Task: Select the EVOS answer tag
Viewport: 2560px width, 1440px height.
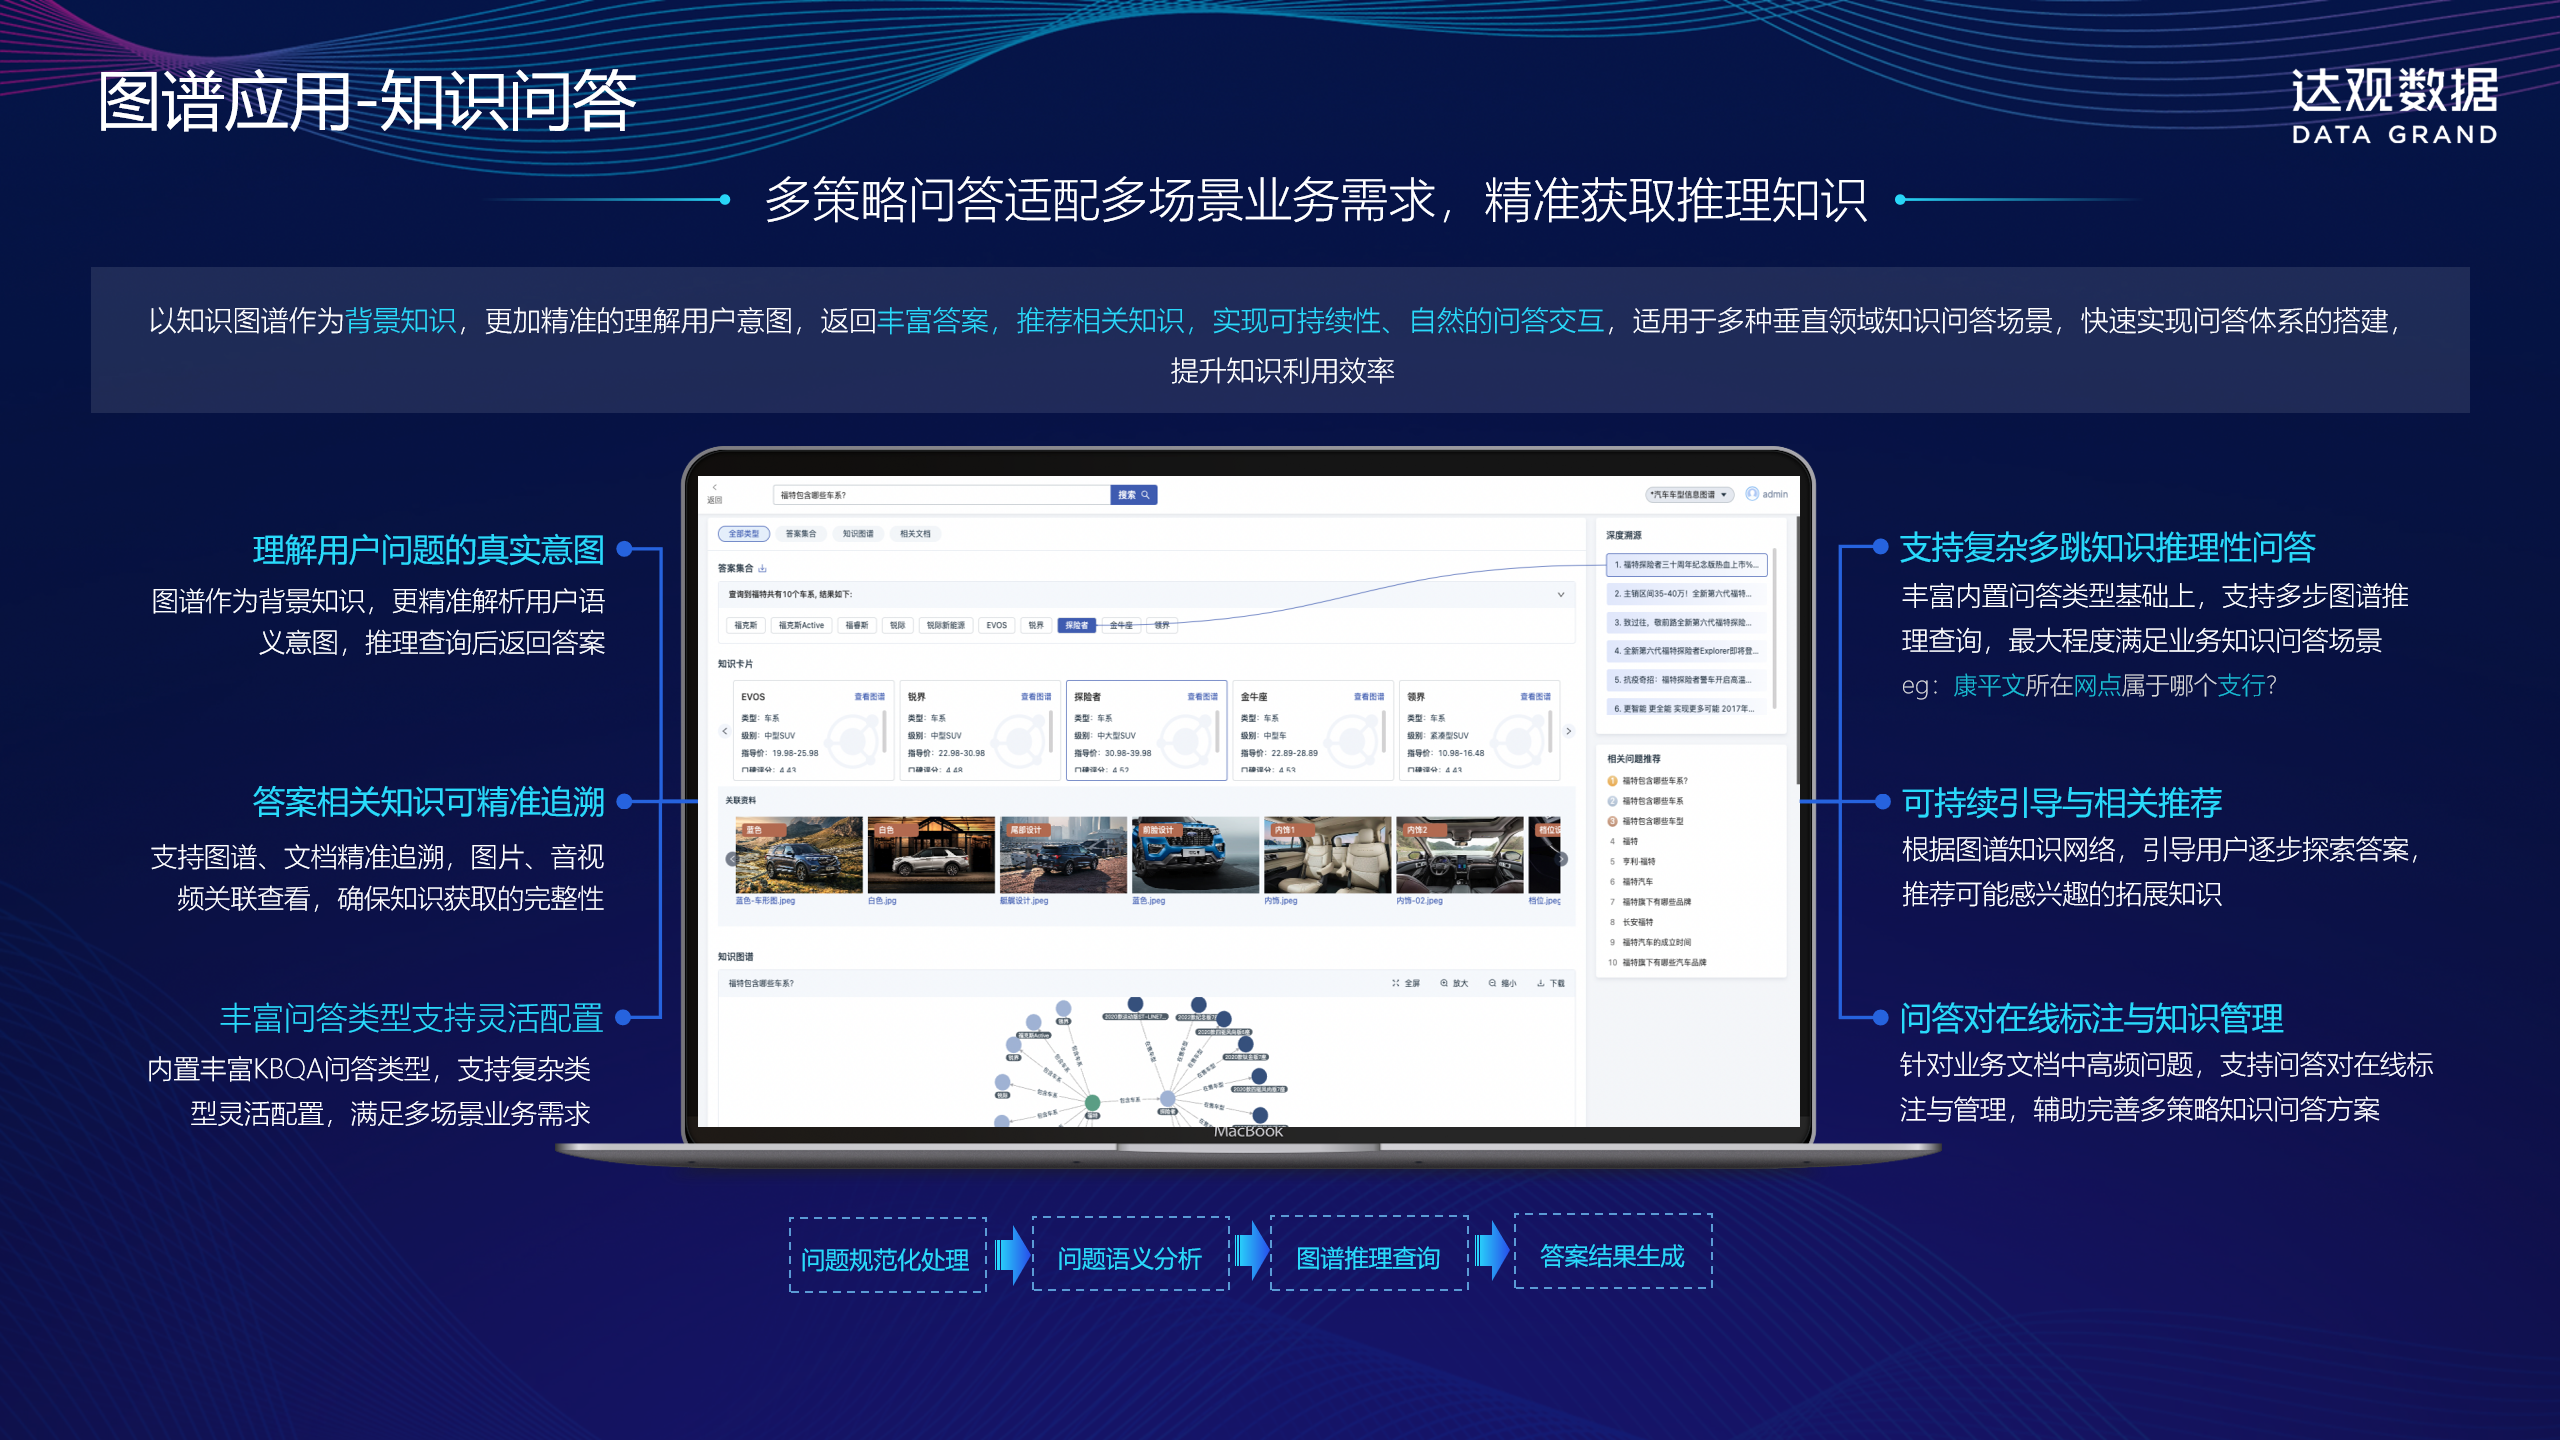Action: [996, 625]
